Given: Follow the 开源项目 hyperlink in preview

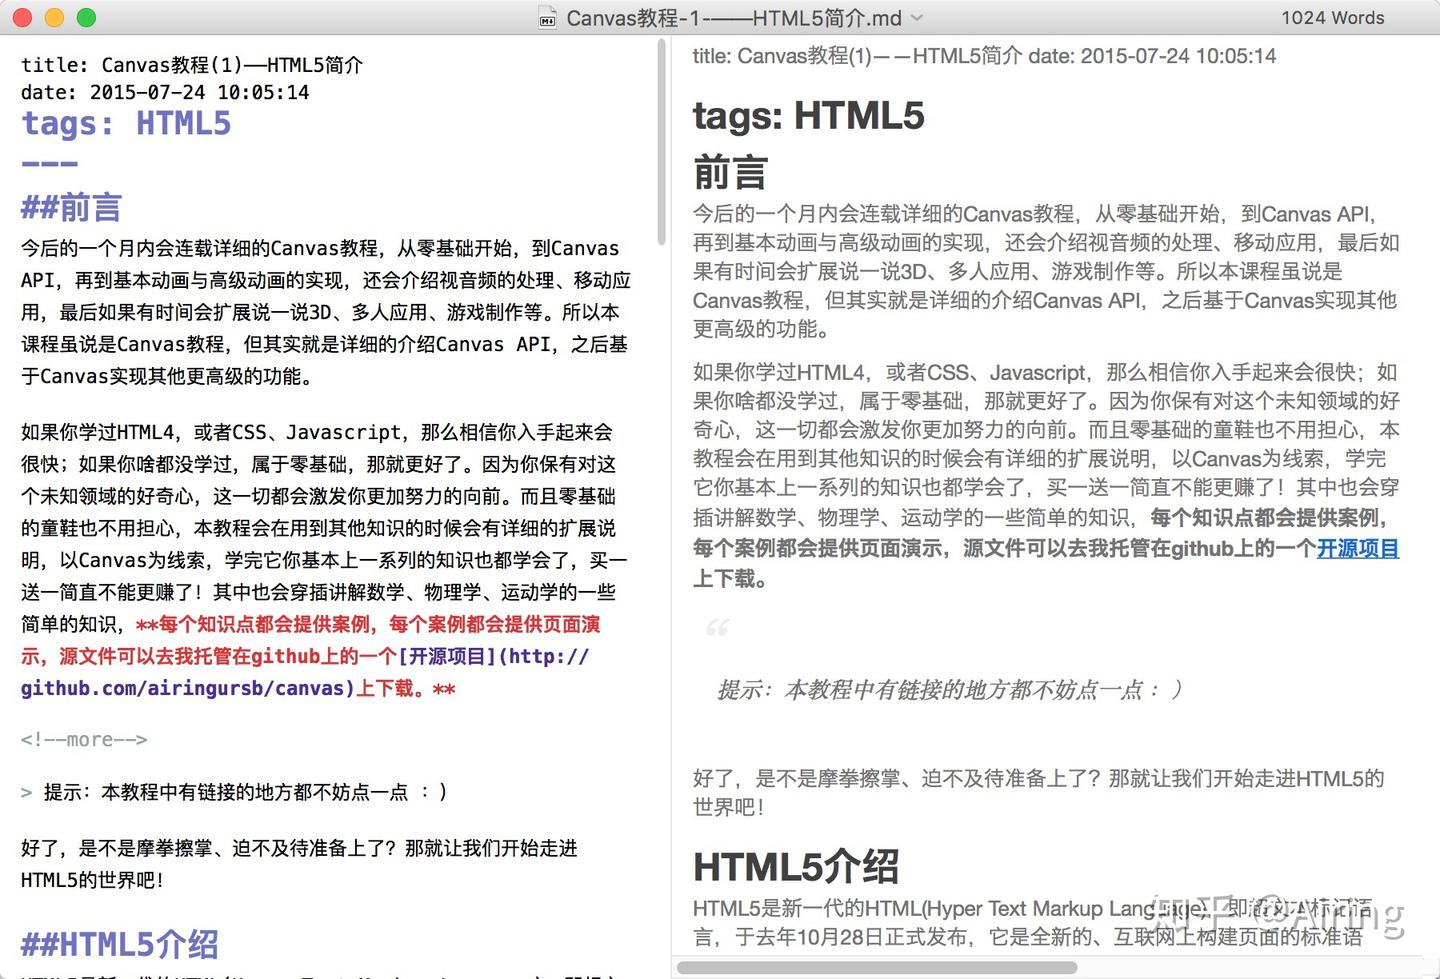Looking at the screenshot, I should pyautogui.click(x=1357, y=548).
